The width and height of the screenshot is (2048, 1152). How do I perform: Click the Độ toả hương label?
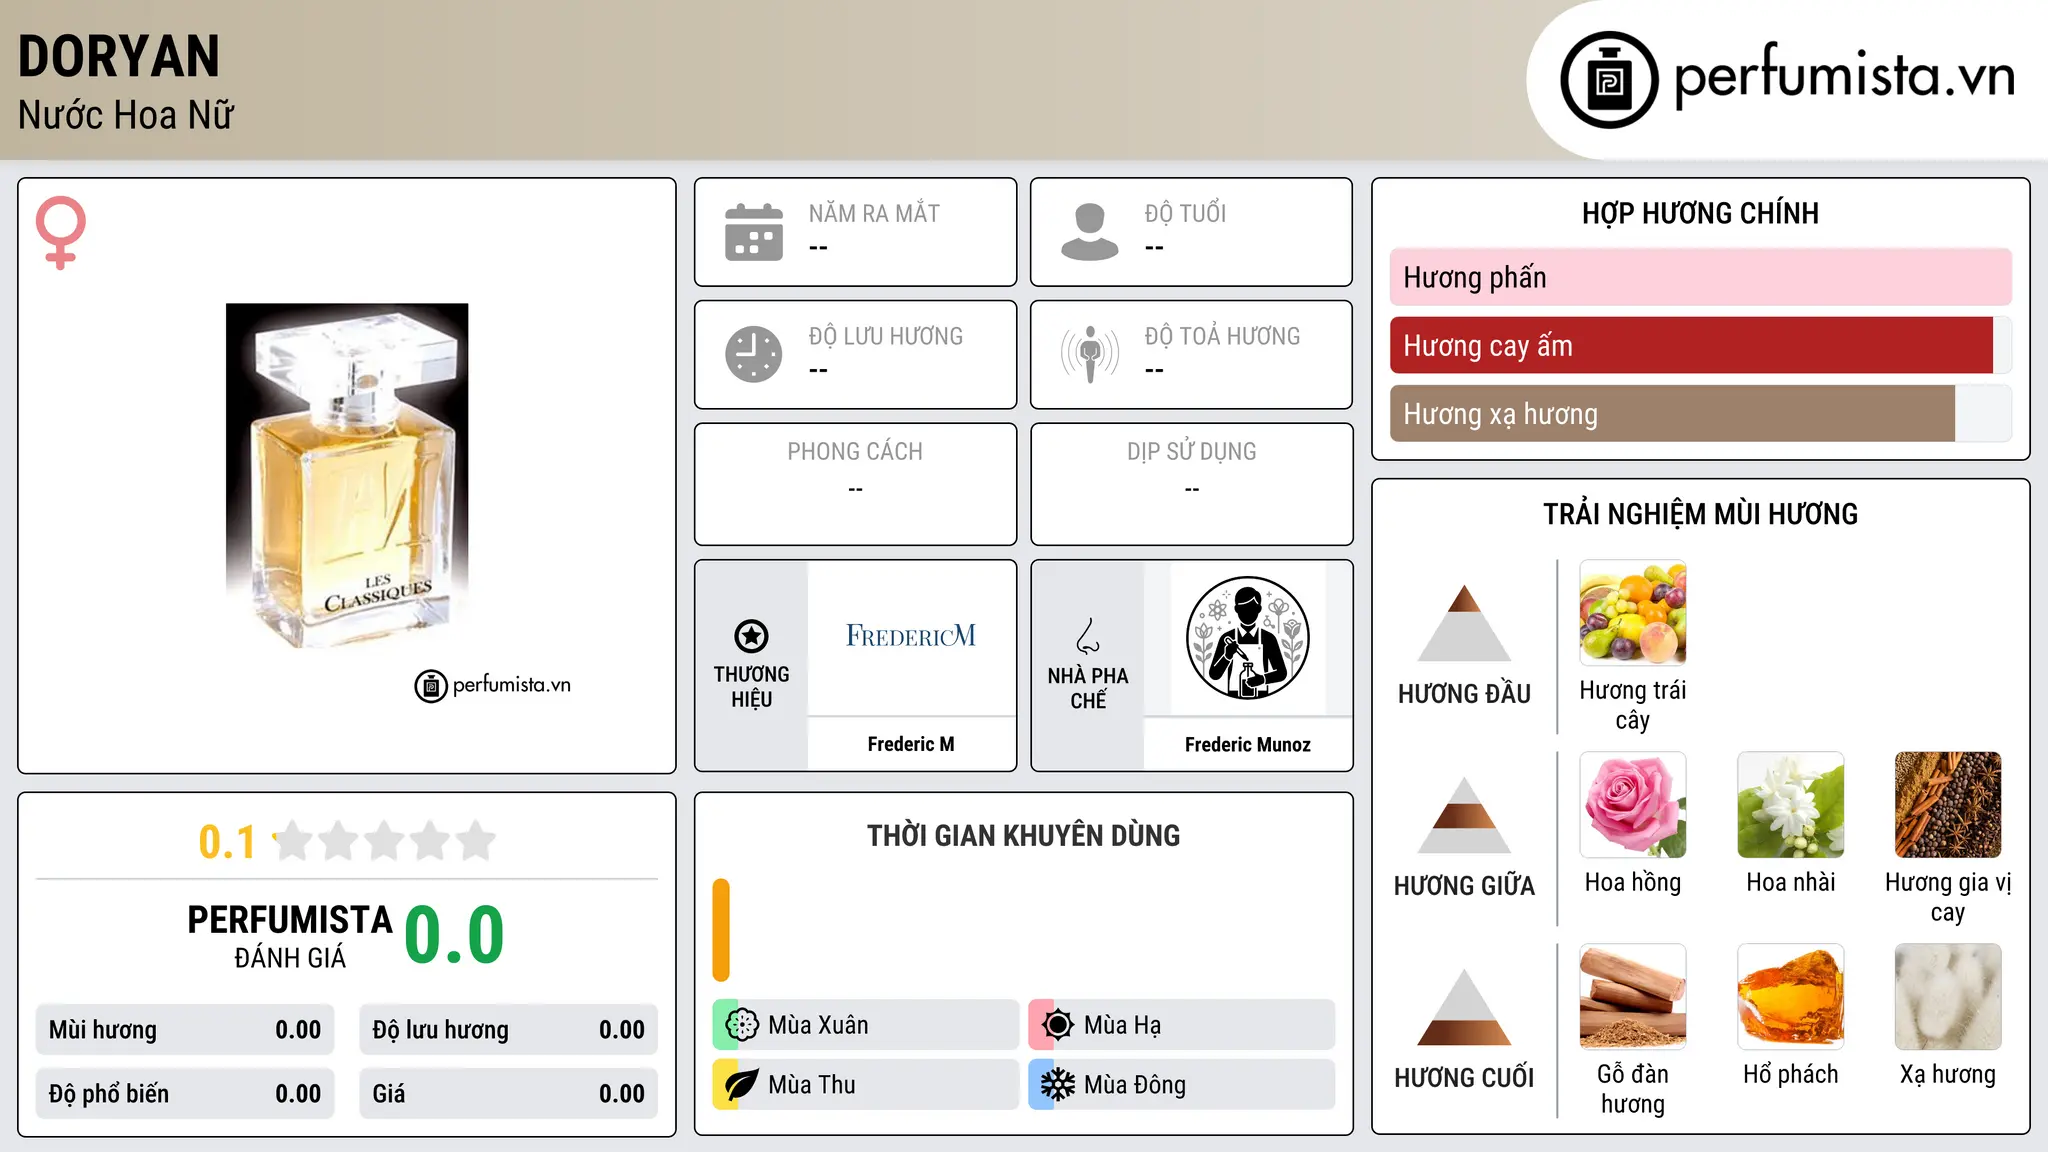1222,336
